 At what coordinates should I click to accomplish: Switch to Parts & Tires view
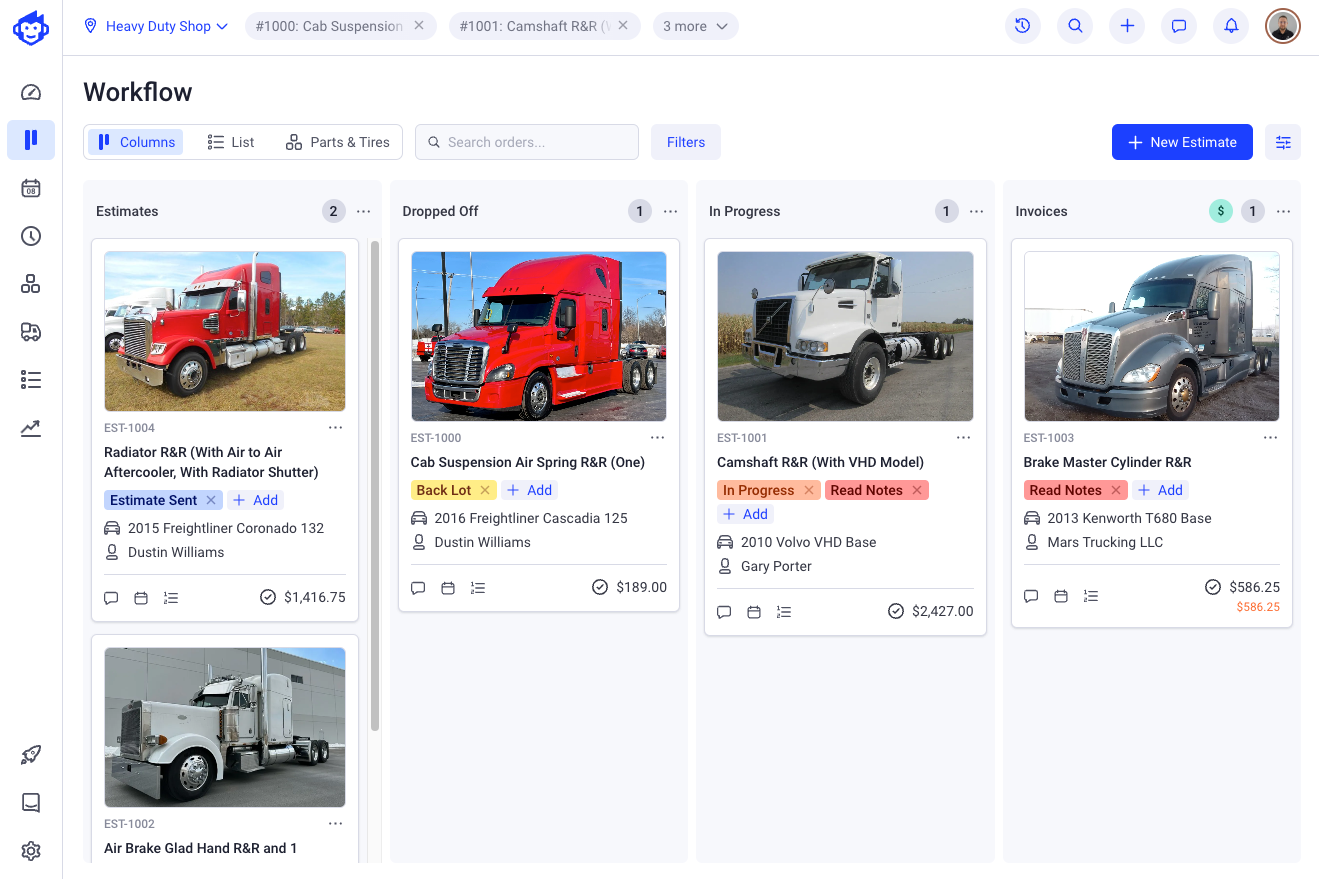click(x=338, y=142)
